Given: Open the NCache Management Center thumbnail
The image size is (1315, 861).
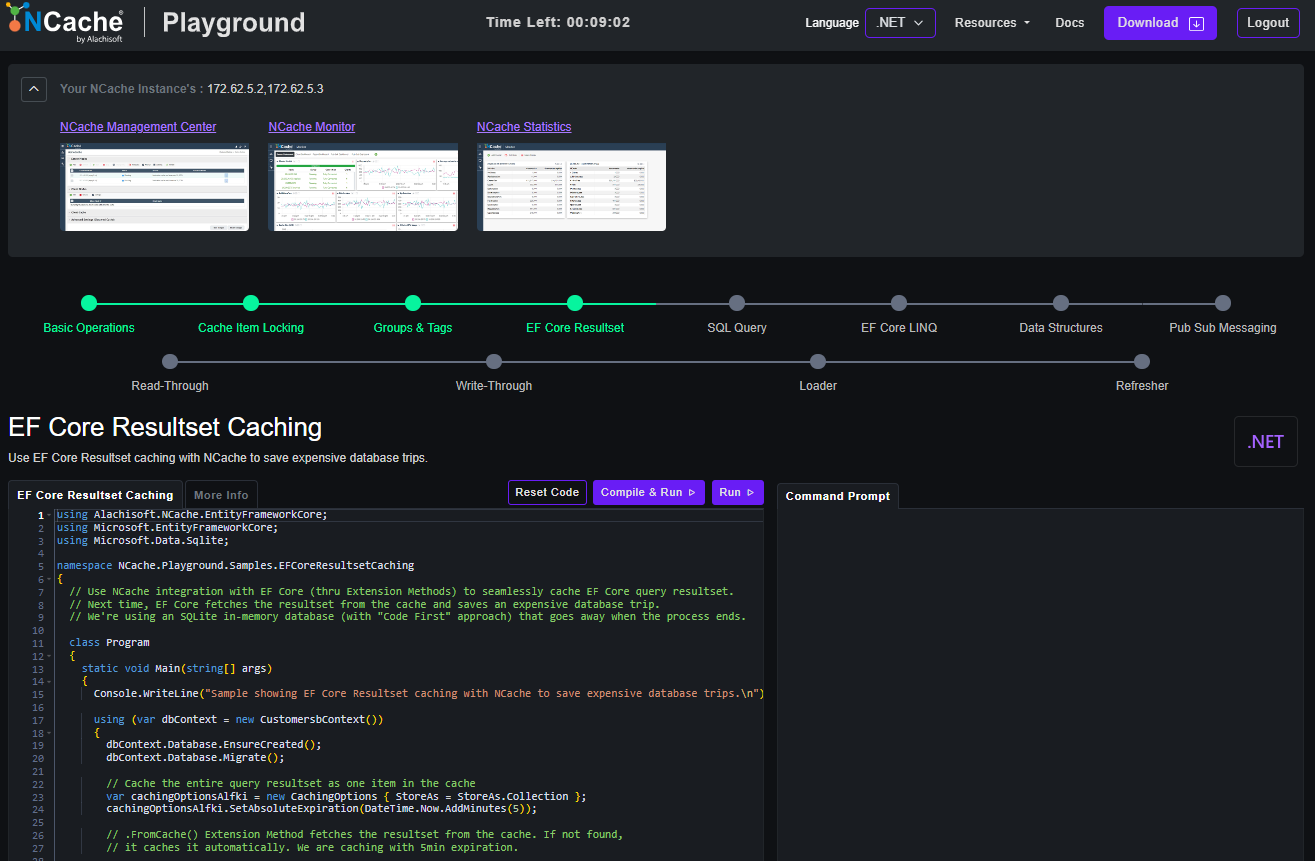Looking at the screenshot, I should (x=155, y=187).
